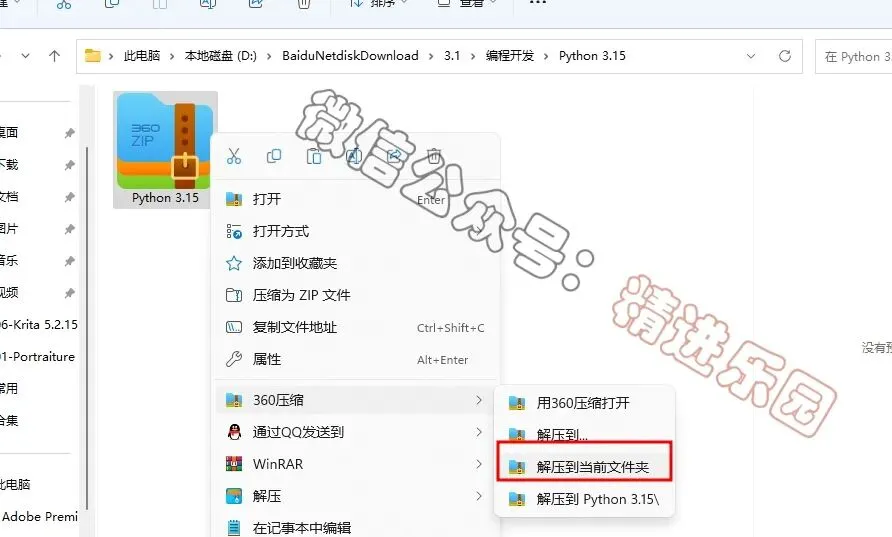The width and height of the screenshot is (892, 537).
Task: Choose 解压到 Python 3.15\ option
Action: pyautogui.click(x=584, y=499)
